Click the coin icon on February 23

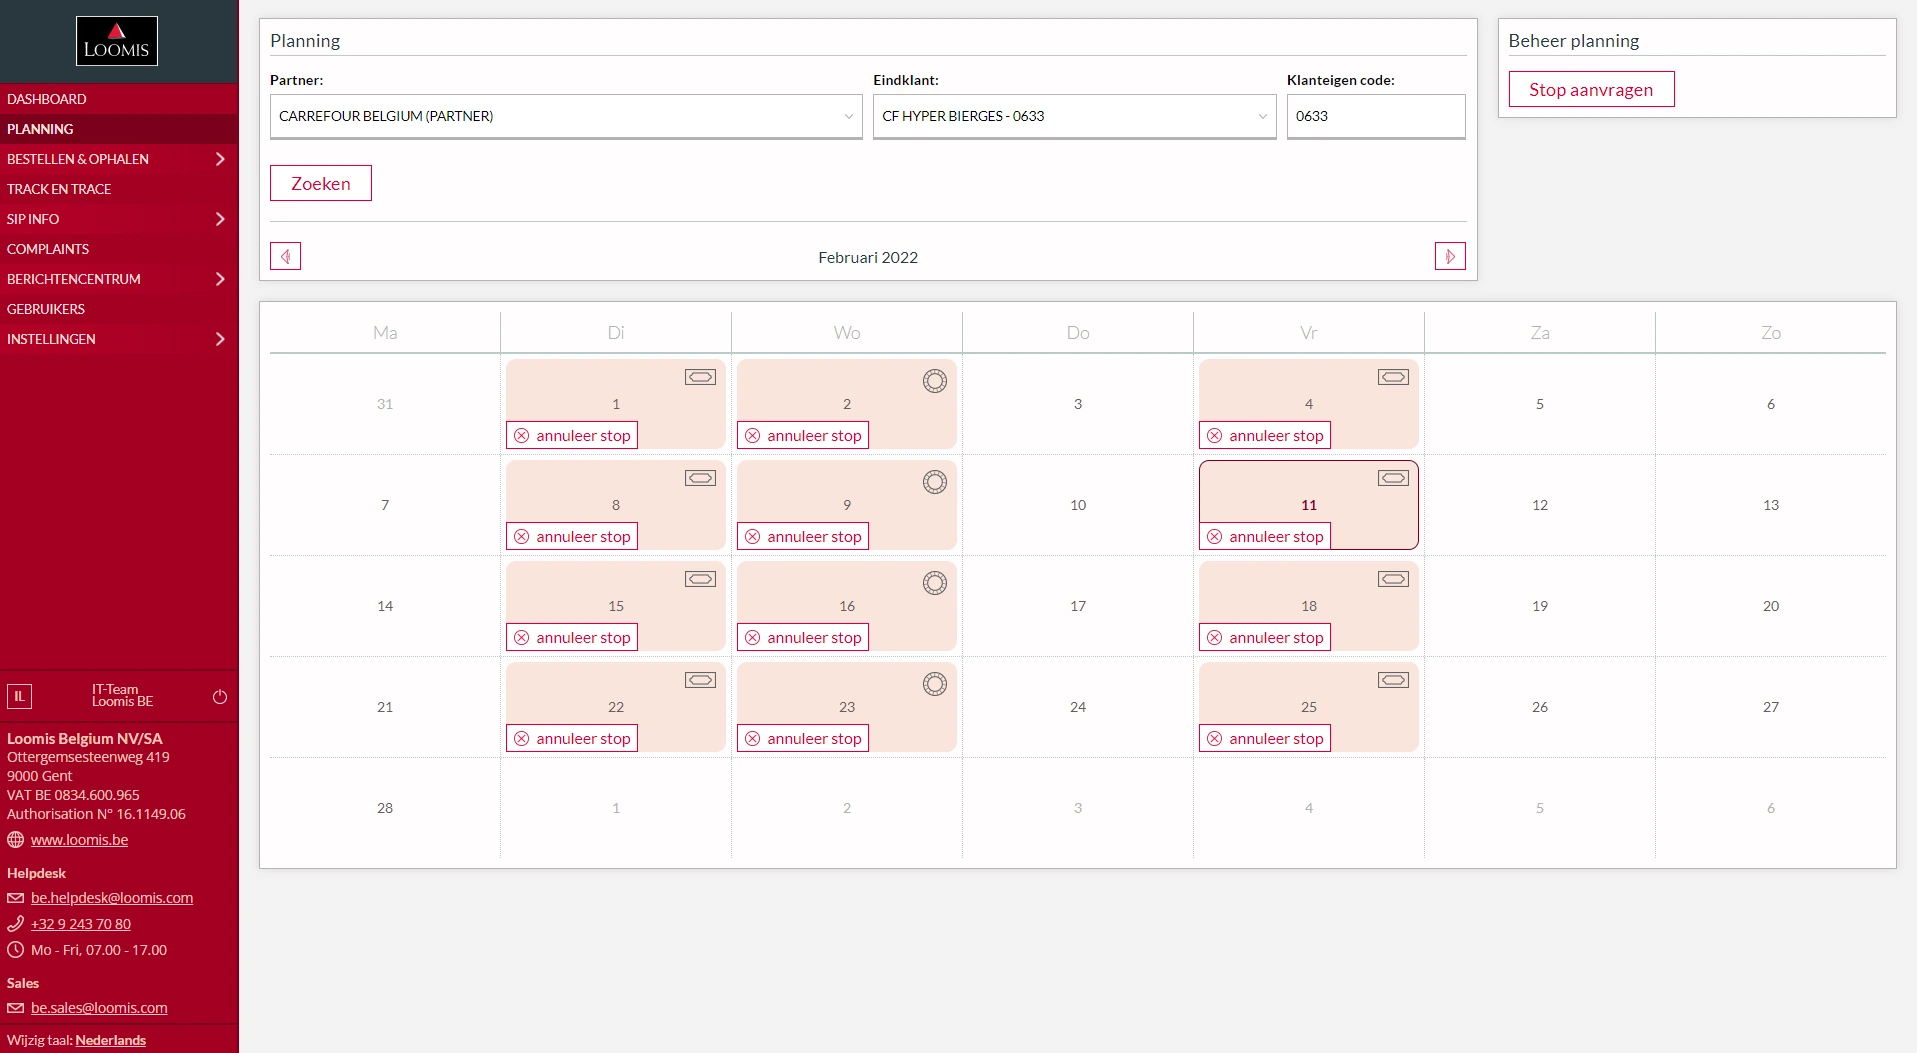pos(934,684)
